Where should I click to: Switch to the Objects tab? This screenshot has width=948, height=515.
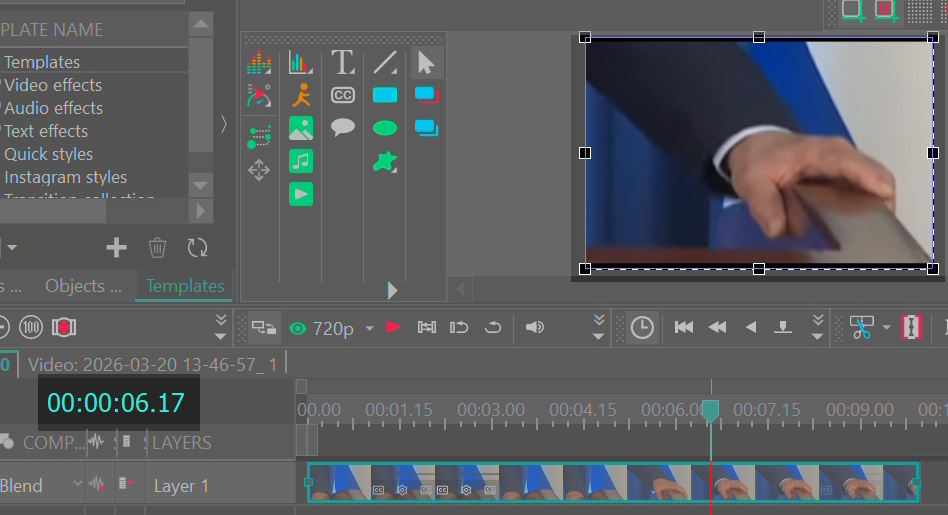click(83, 286)
